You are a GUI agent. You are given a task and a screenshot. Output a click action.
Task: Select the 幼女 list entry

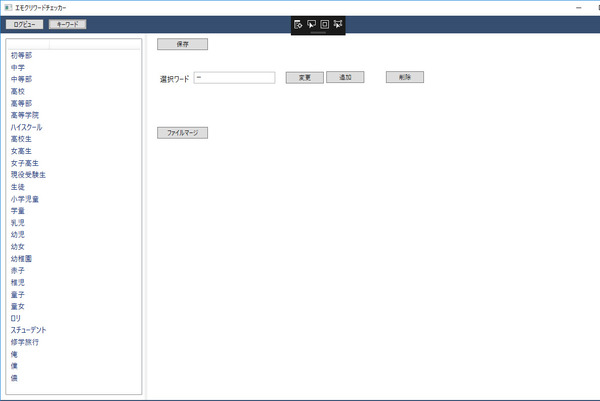point(18,247)
